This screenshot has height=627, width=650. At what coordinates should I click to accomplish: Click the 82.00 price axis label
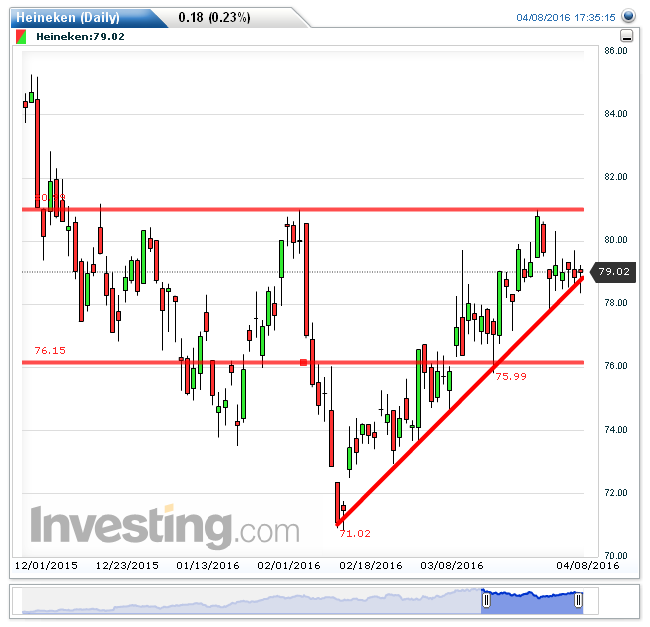click(x=616, y=177)
